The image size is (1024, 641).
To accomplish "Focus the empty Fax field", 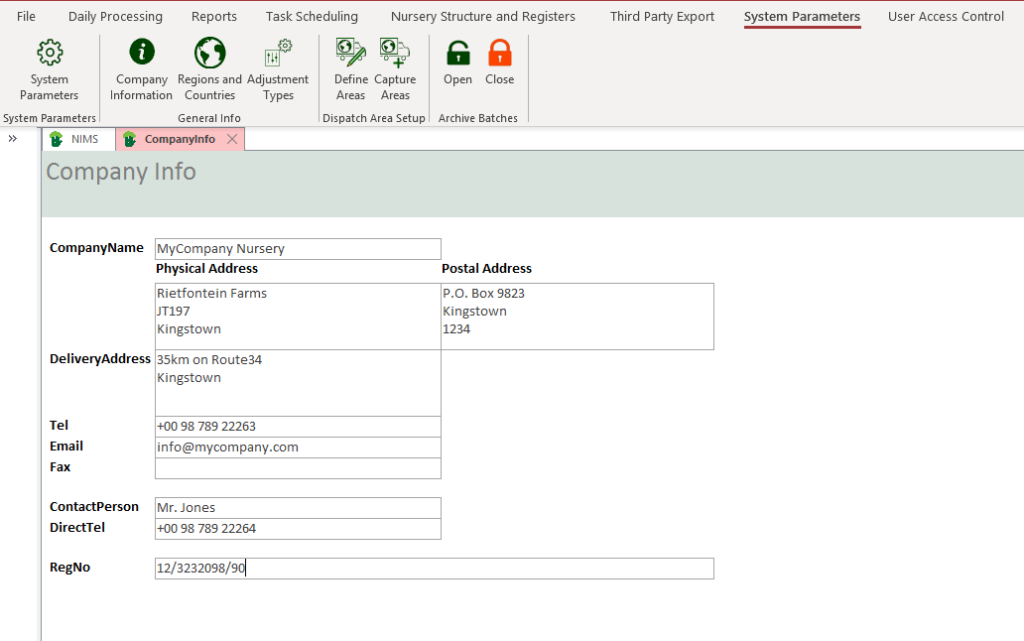I will 297,468.
